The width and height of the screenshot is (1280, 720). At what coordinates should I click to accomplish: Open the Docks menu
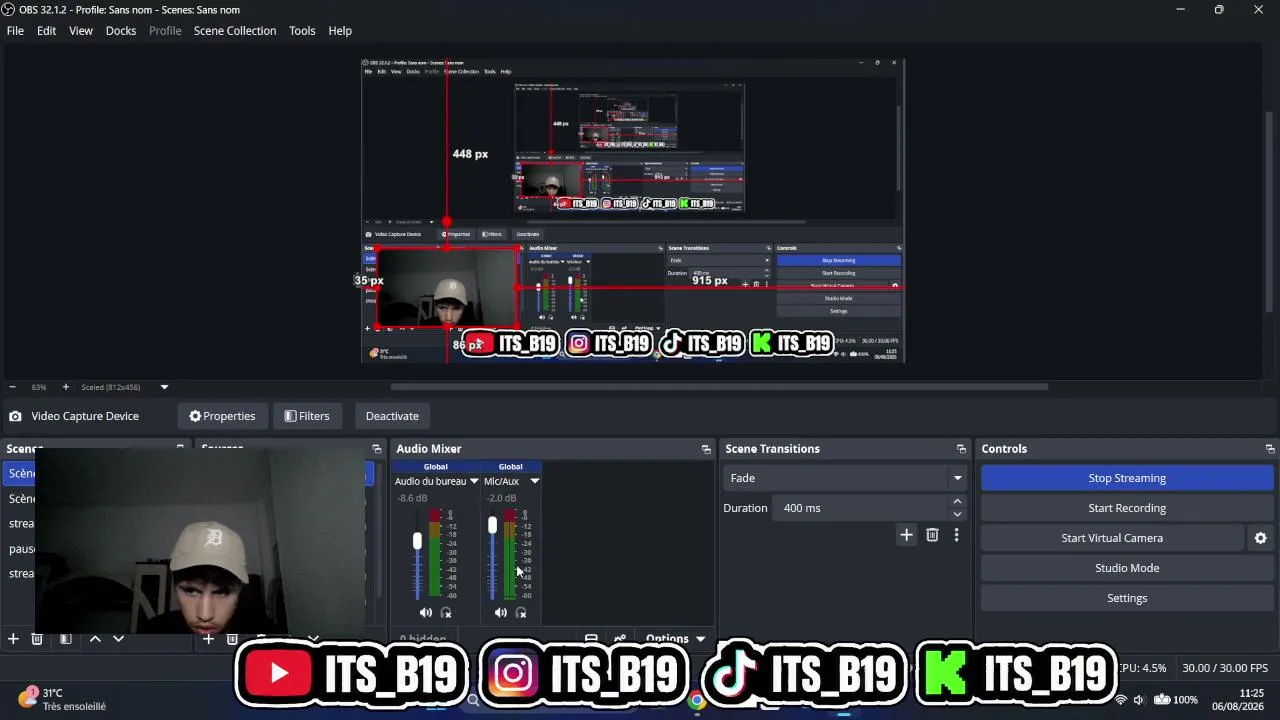(x=121, y=31)
